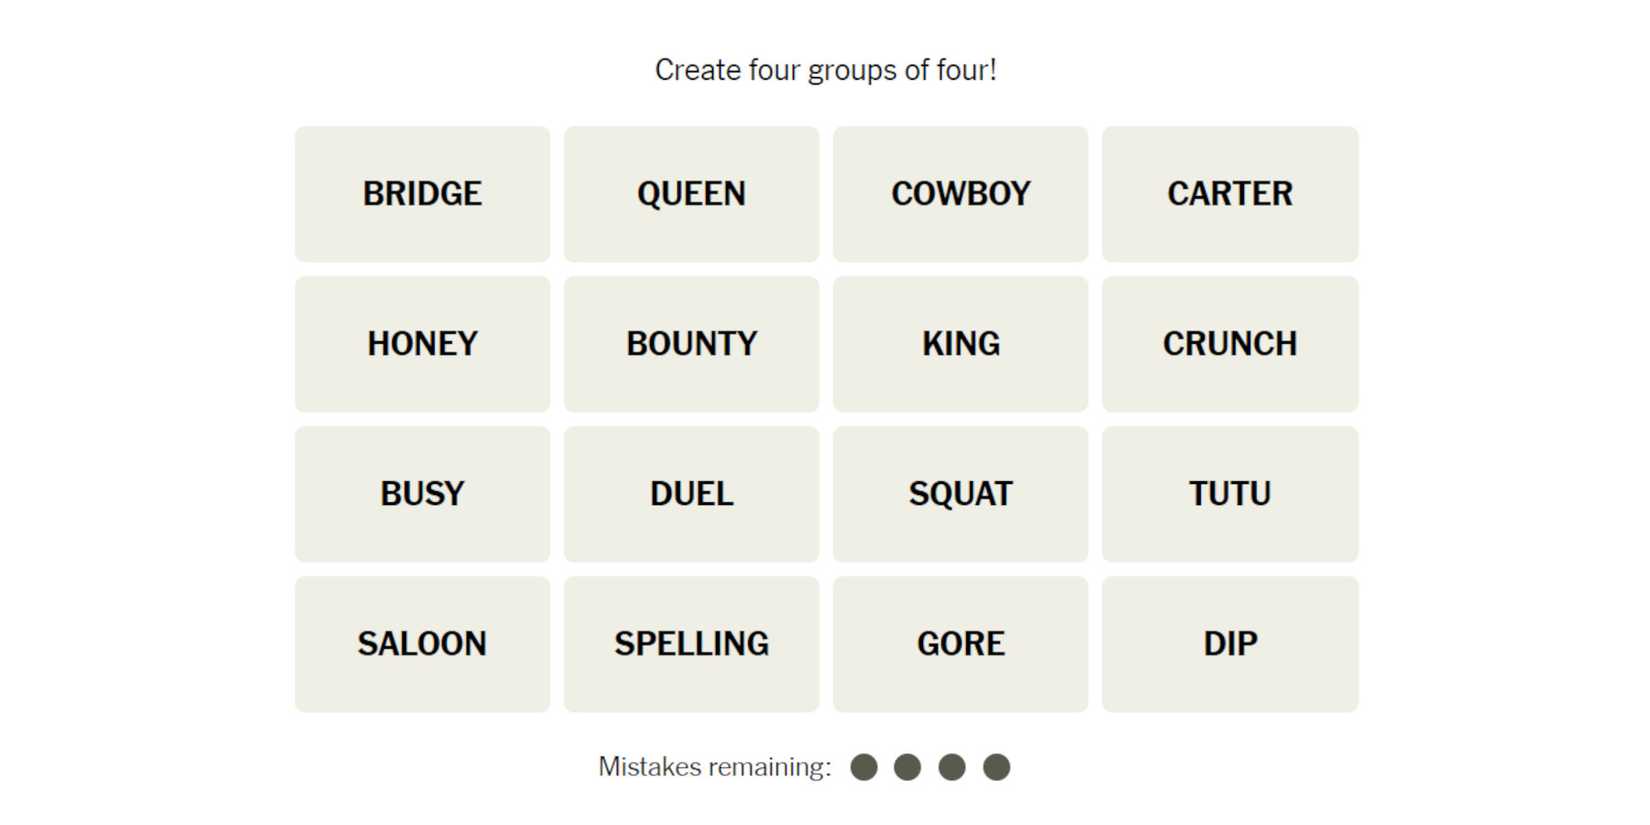The image size is (1650, 825).
Task: Click the KING word tile
Action: pos(960,344)
